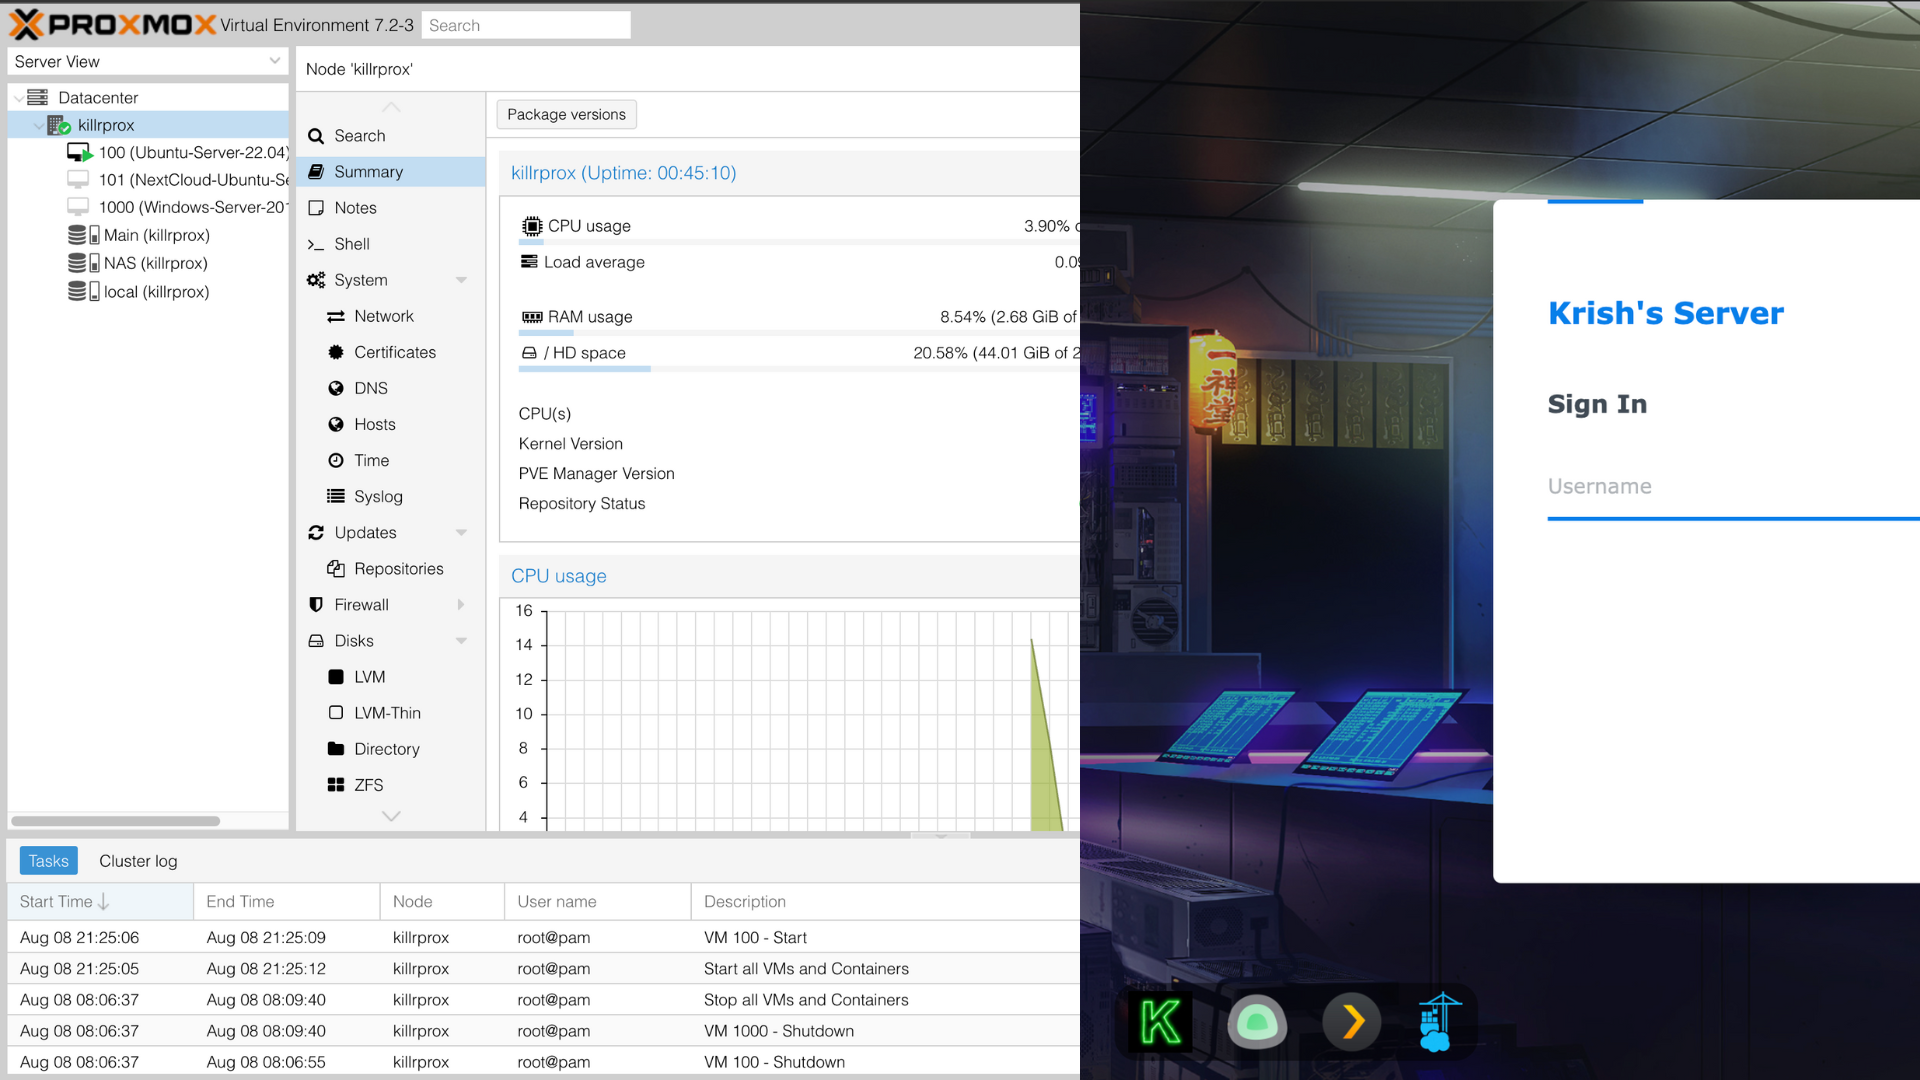The image size is (1920, 1080).
Task: Click the HD space usage progress bar
Action: pyautogui.click(x=799, y=369)
